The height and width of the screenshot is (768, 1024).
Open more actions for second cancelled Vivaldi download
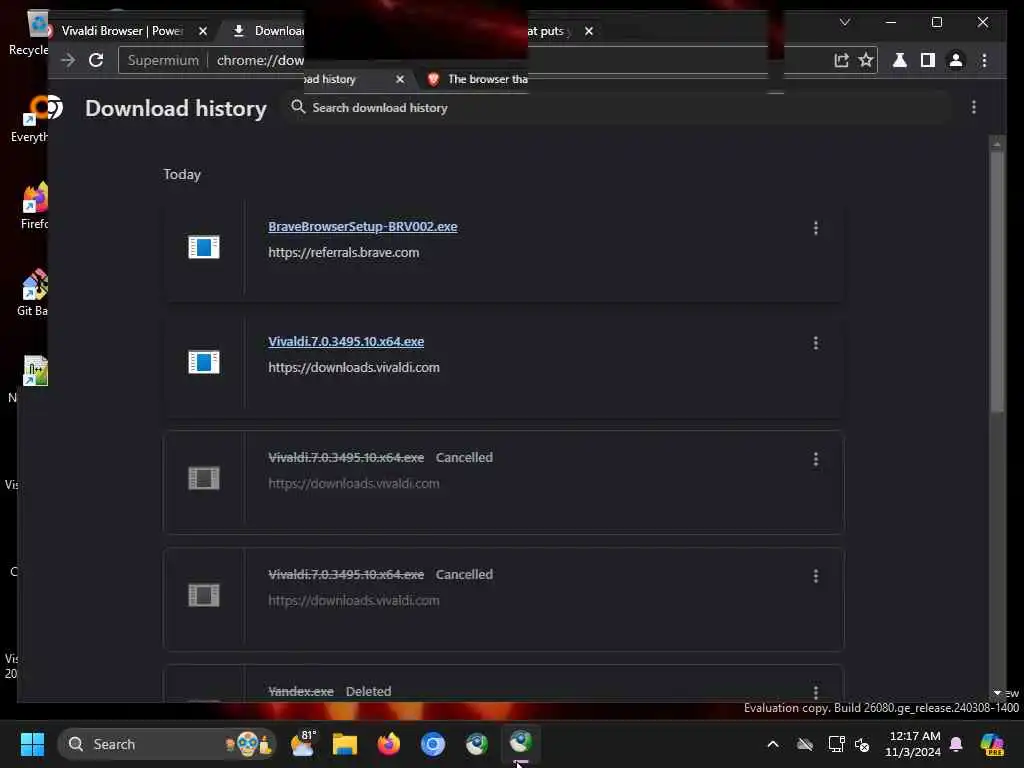click(x=816, y=575)
